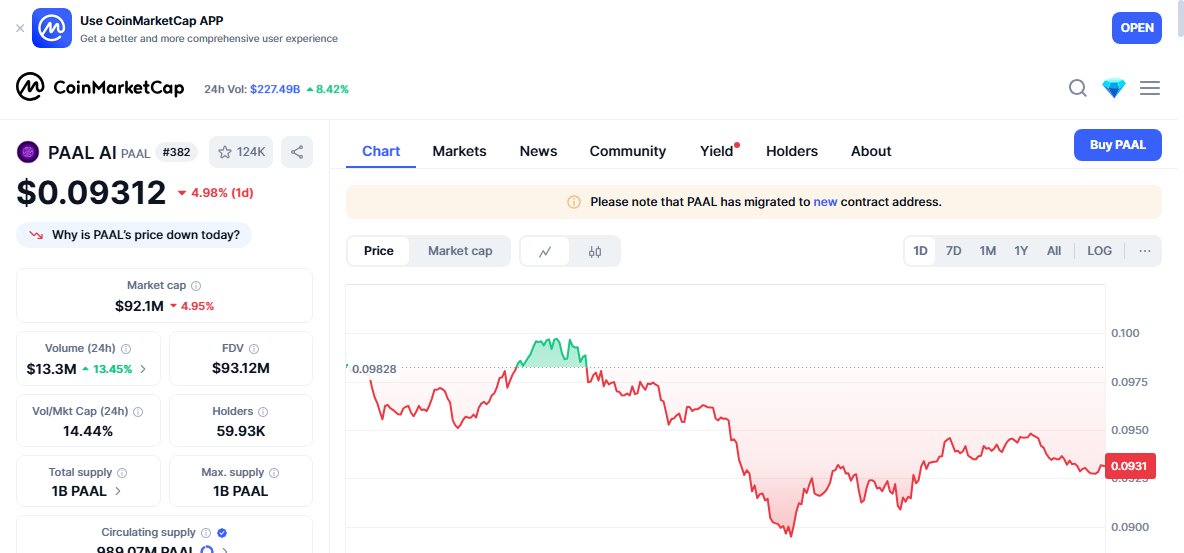1184x553 pixels.
Task: Expand Volume (24h) details chevron
Action: click(143, 369)
